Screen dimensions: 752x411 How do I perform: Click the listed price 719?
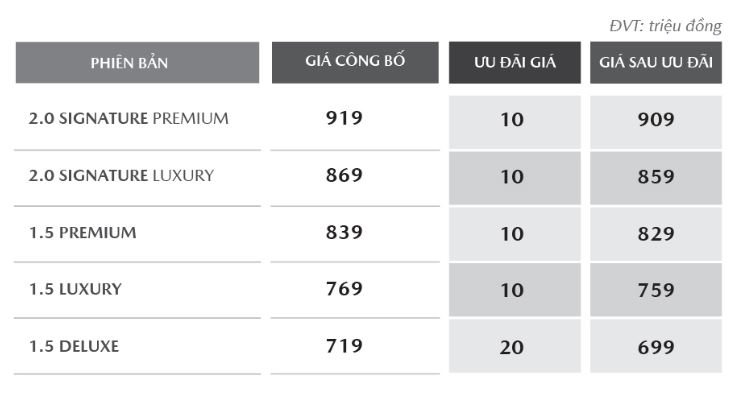click(344, 346)
